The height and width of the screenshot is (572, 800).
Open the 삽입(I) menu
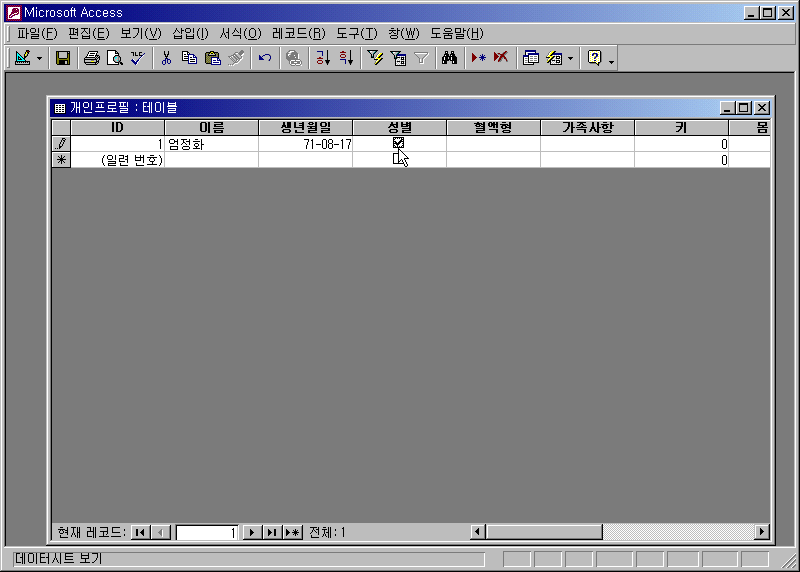190,34
